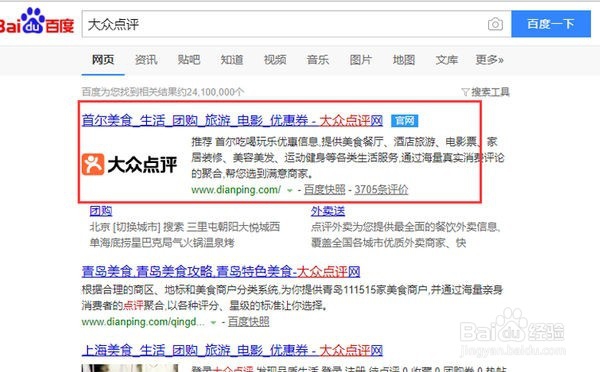600x372 pixels.
Task: Open the 文库 tab
Action: point(447,60)
